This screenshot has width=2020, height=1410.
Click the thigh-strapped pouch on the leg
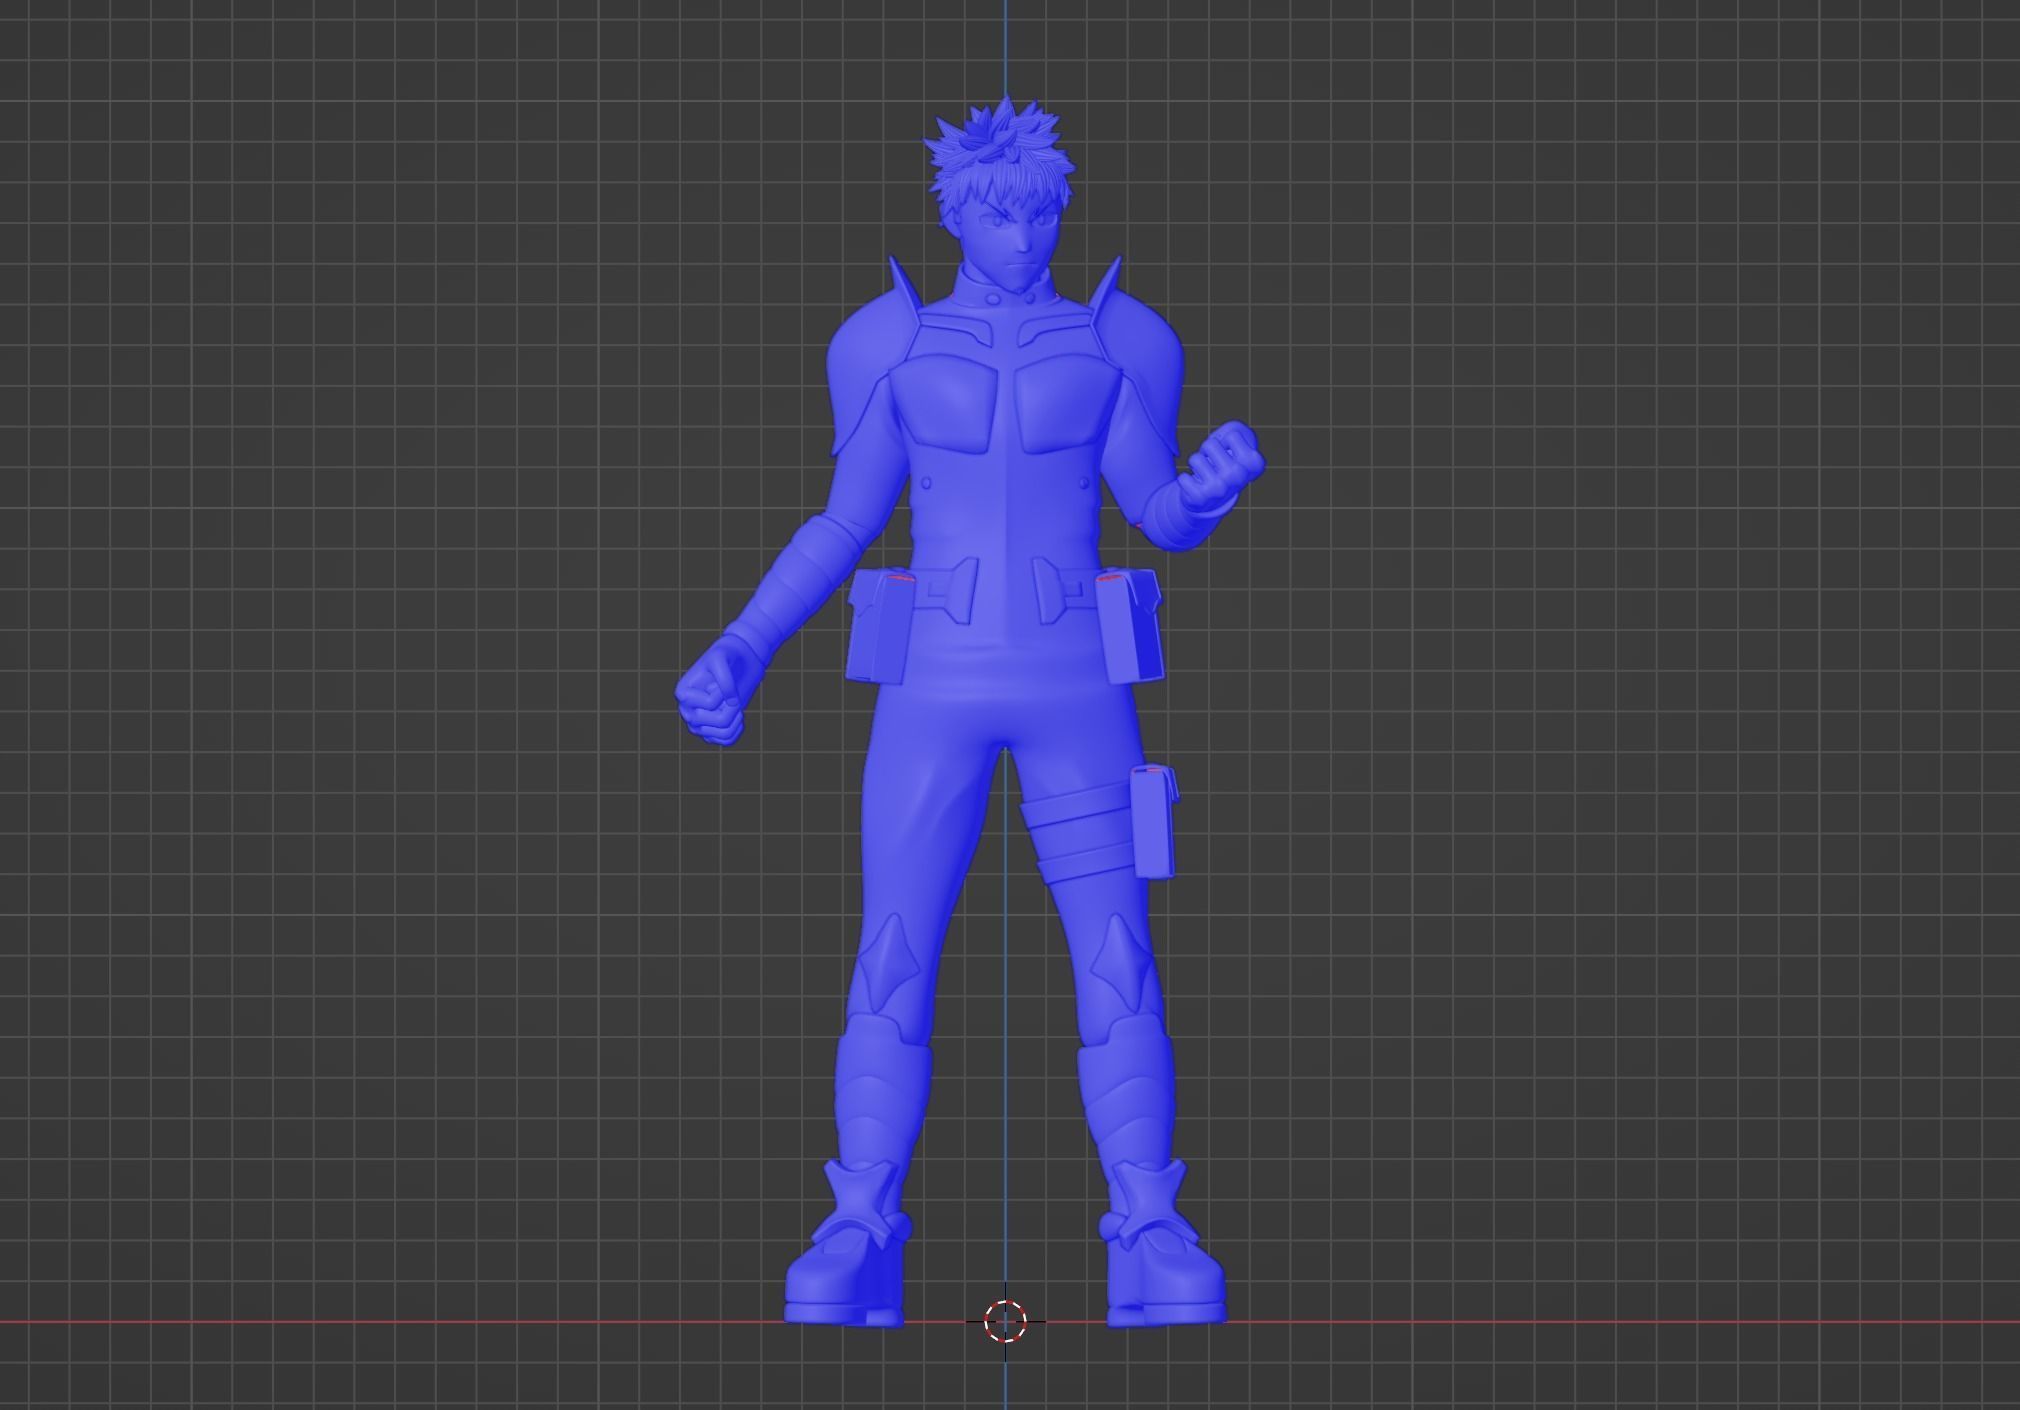(x=1153, y=821)
